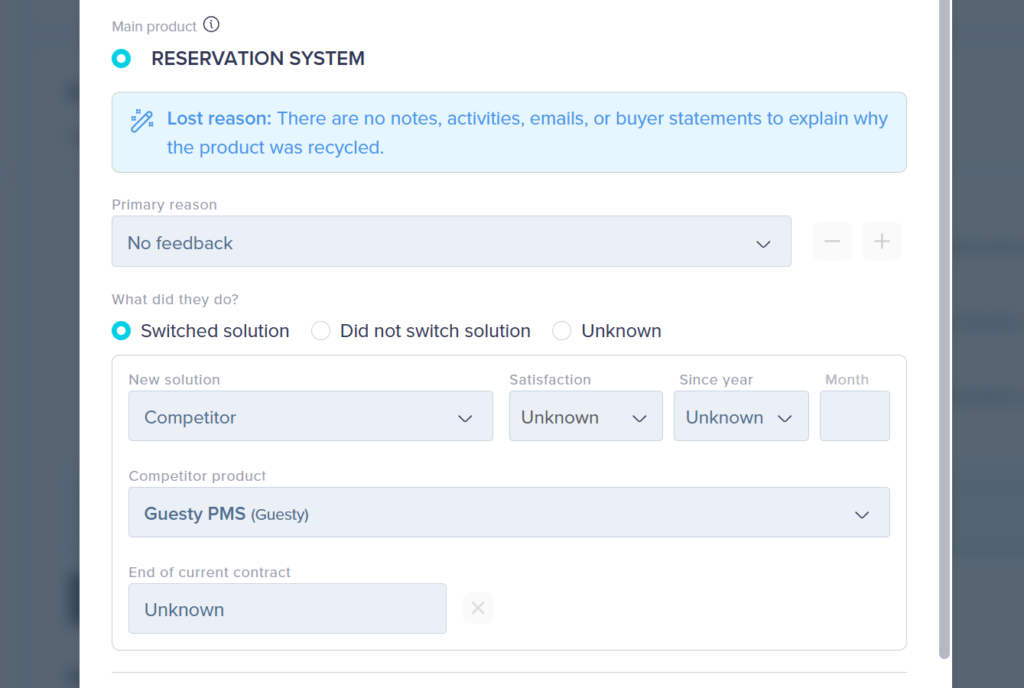Click the 'What did they do?' label
Image resolution: width=1024 pixels, height=688 pixels.
[x=175, y=299]
